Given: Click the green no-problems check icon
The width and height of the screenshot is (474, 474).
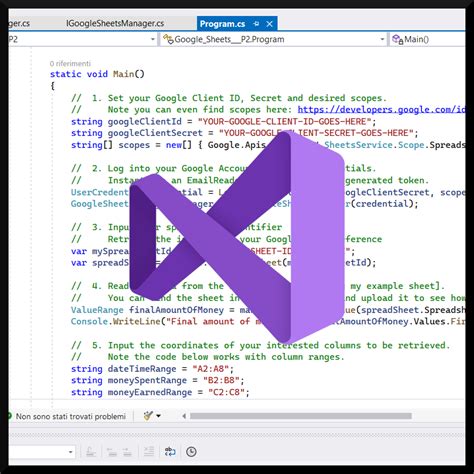Looking at the screenshot, I should pyautogui.click(x=10, y=416).
